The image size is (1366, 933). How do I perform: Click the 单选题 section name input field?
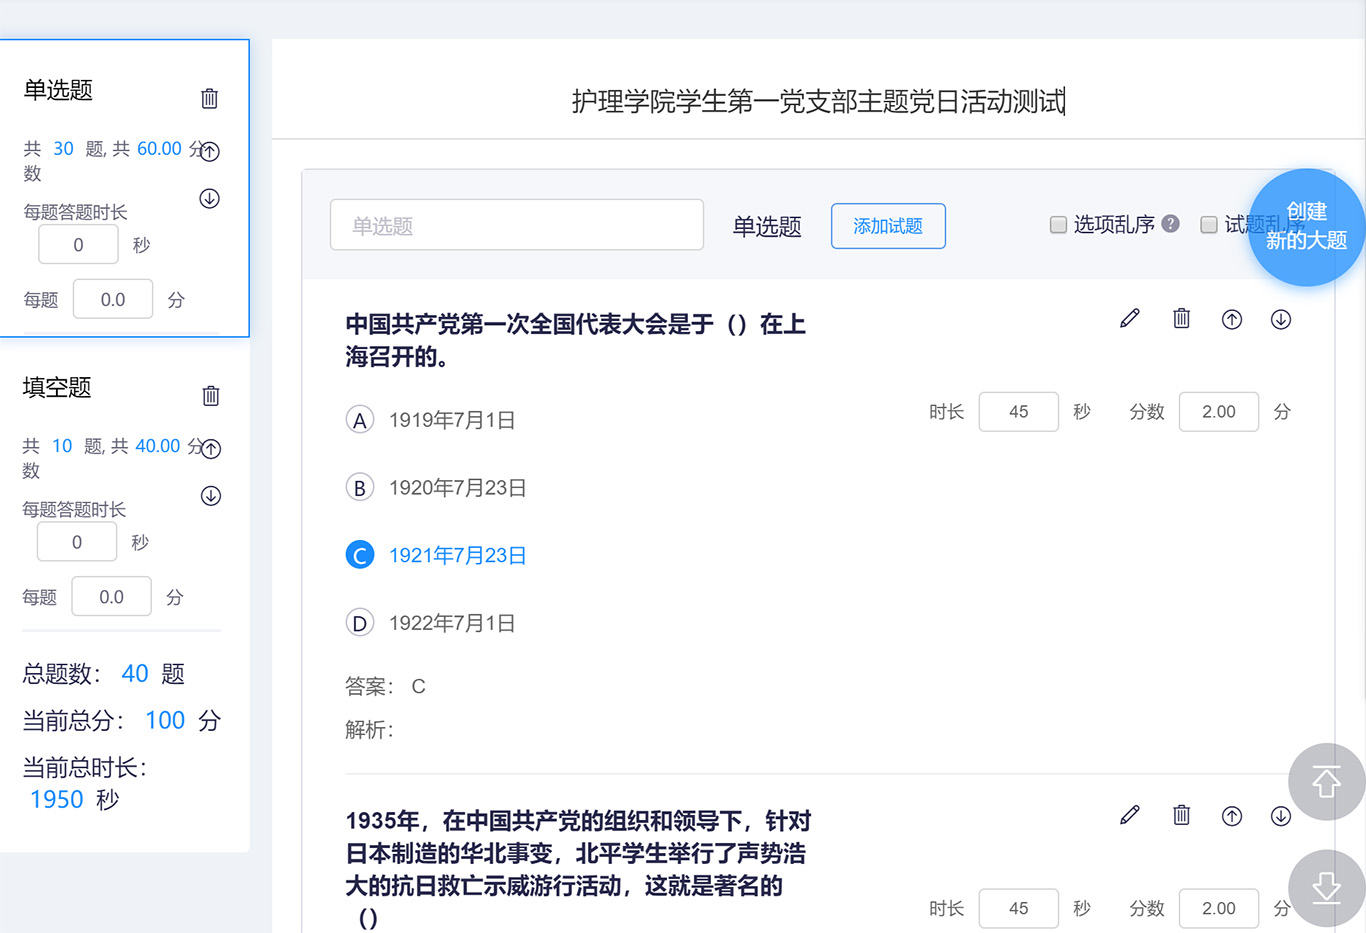517,226
